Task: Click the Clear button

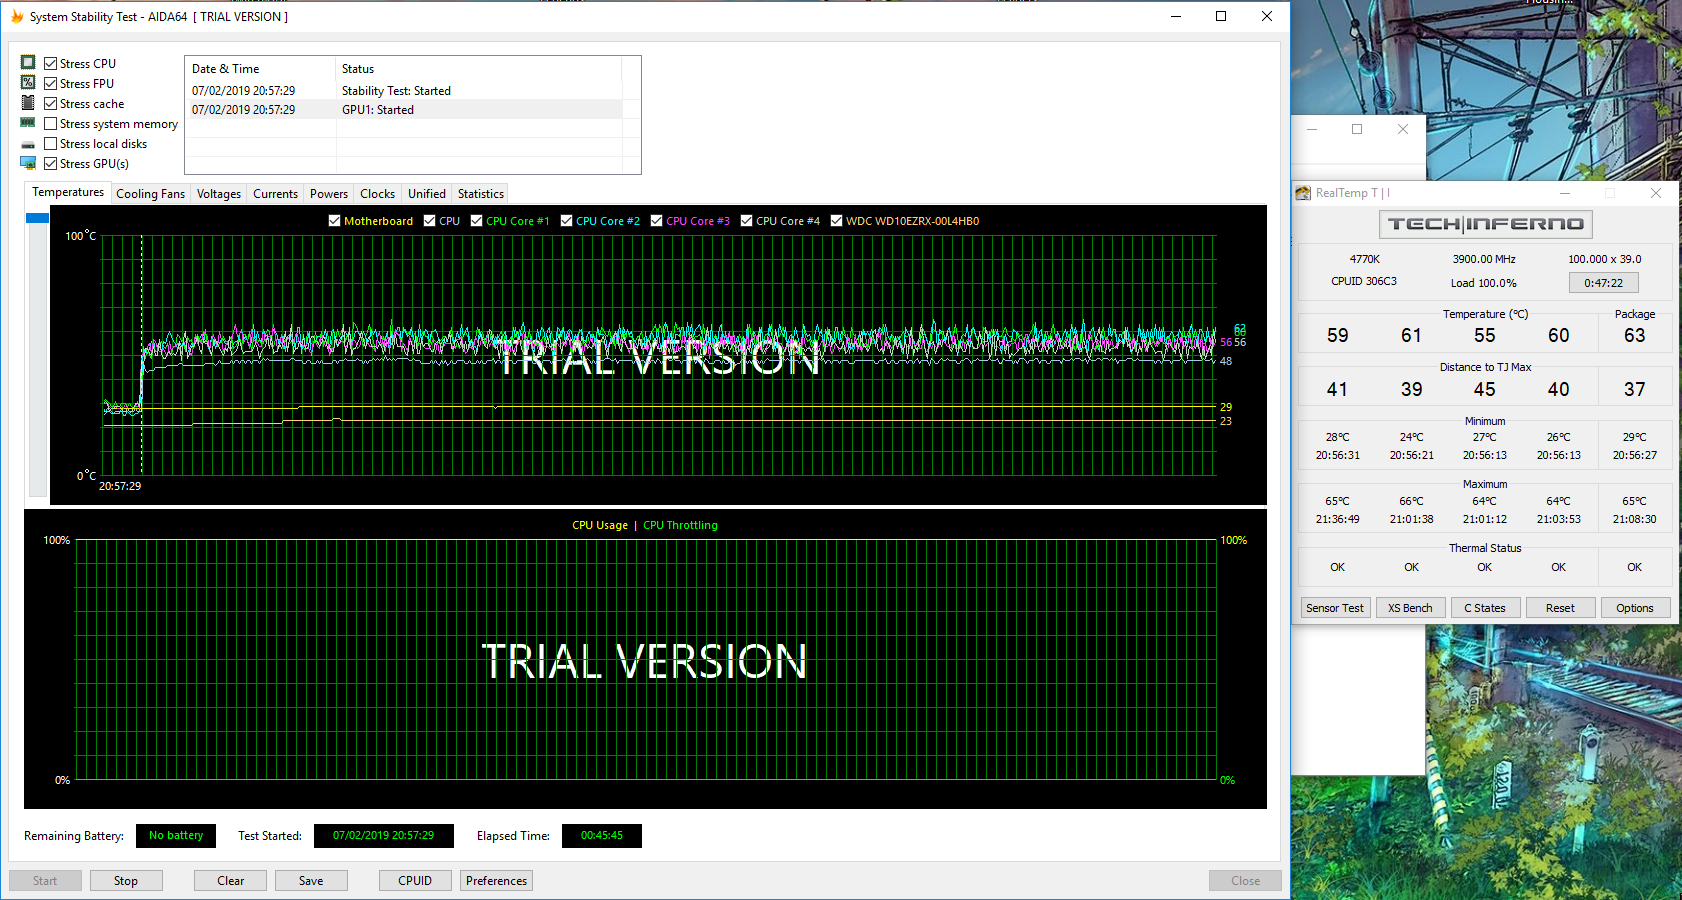Action: pos(231,881)
